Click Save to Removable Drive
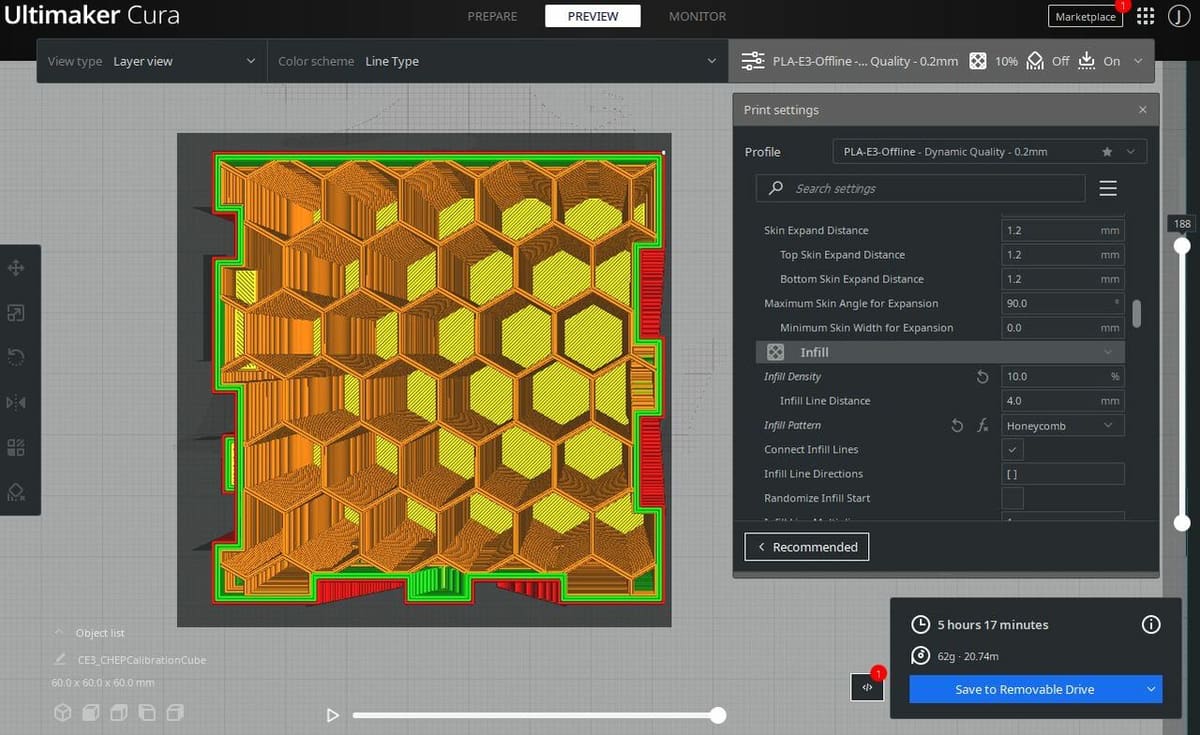Viewport: 1200px width, 735px height. (1025, 689)
